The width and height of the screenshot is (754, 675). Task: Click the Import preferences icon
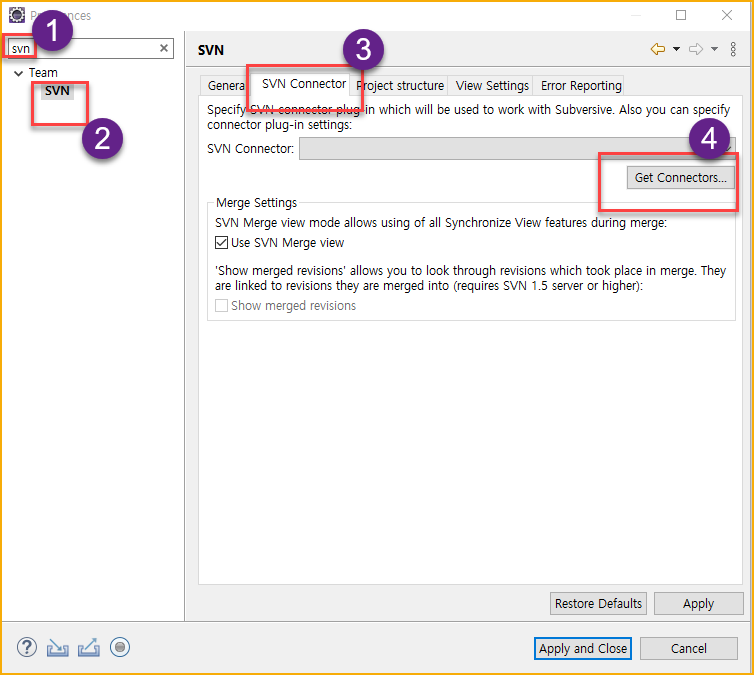(58, 648)
